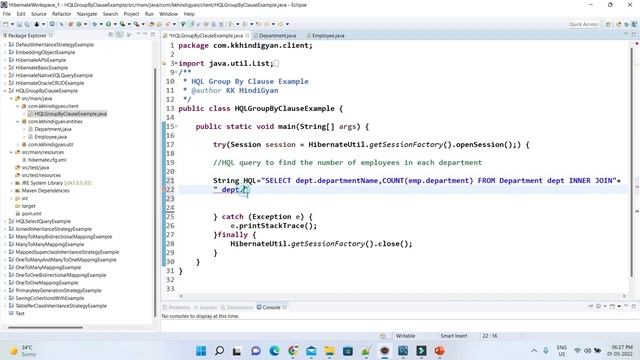Fold the main method at line 15
The height and width of the screenshot is (360, 640).
tap(176, 126)
